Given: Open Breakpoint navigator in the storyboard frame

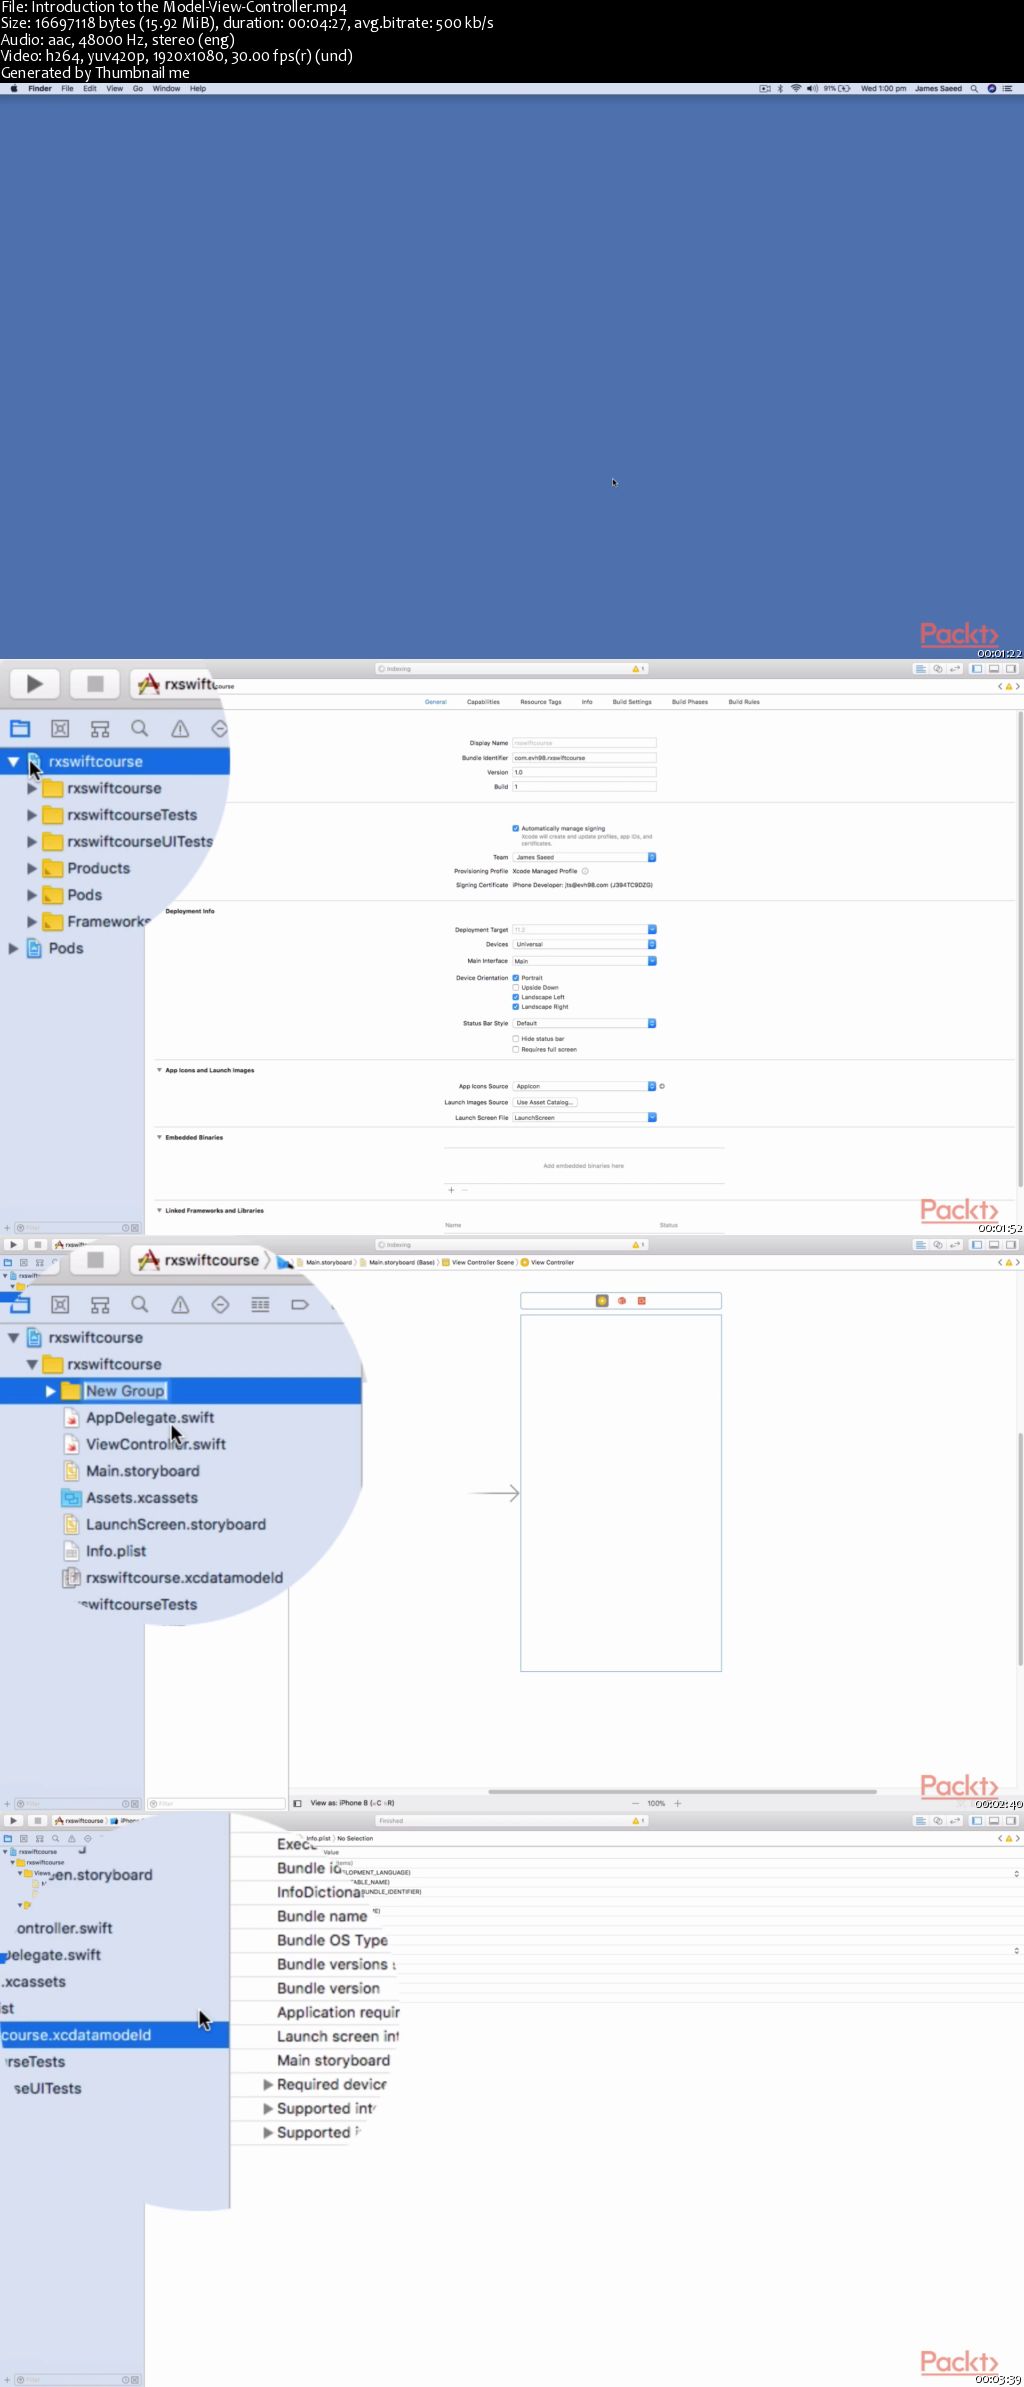Looking at the screenshot, I should tap(300, 1304).
